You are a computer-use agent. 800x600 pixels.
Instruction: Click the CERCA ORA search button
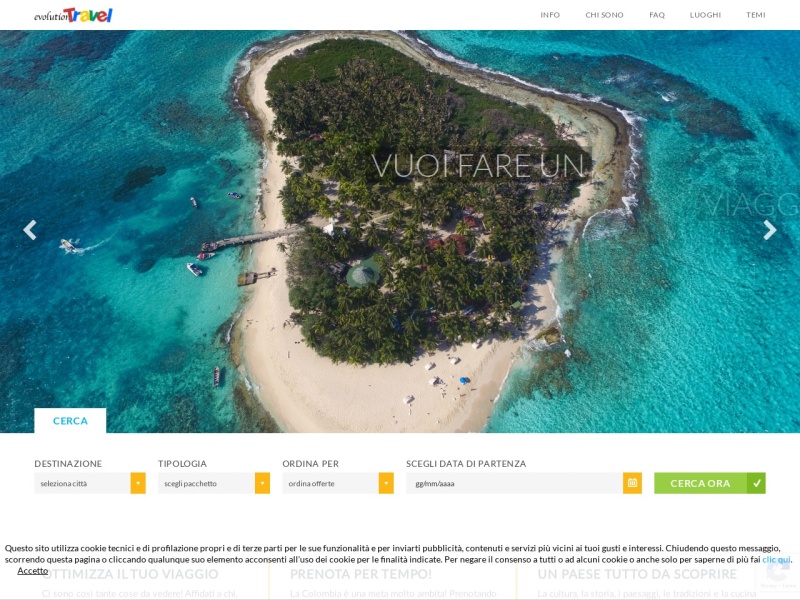pos(710,483)
